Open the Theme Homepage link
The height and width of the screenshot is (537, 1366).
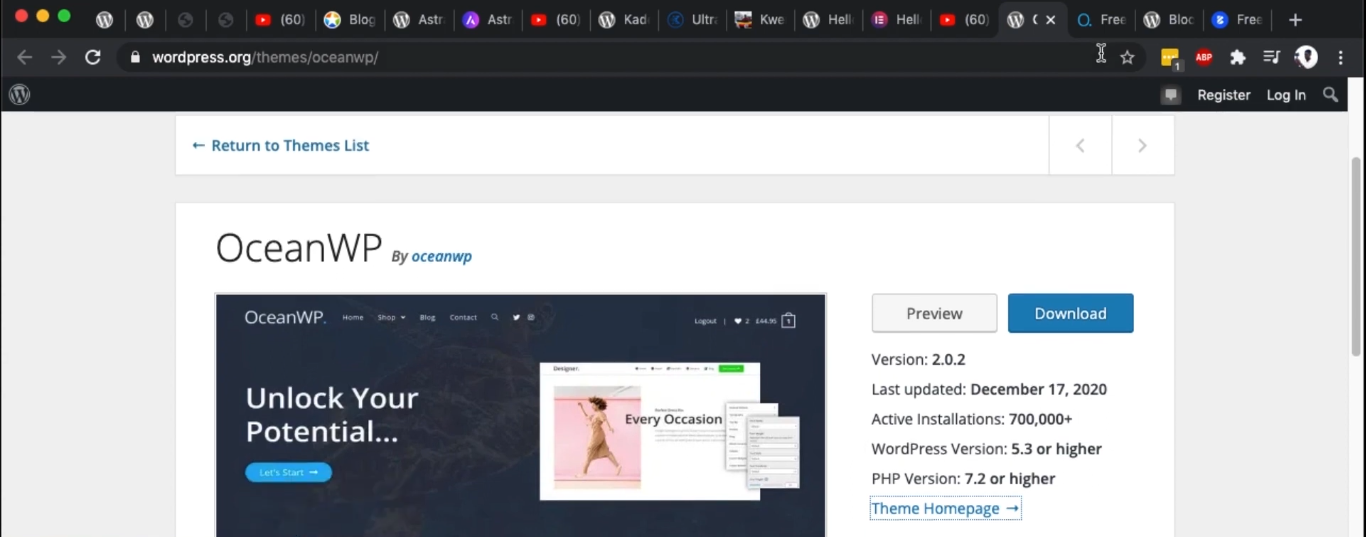pos(945,509)
